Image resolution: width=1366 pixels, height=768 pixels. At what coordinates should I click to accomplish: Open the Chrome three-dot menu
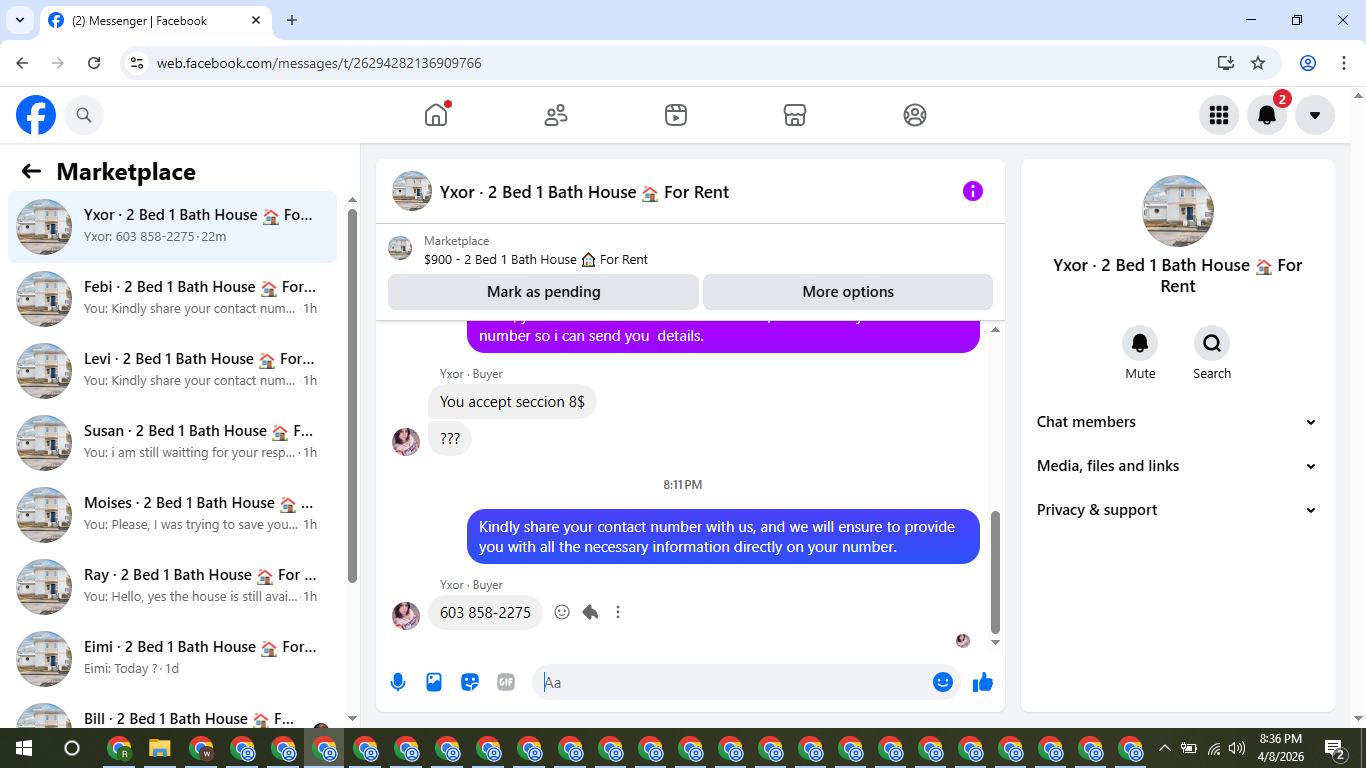[1342, 63]
